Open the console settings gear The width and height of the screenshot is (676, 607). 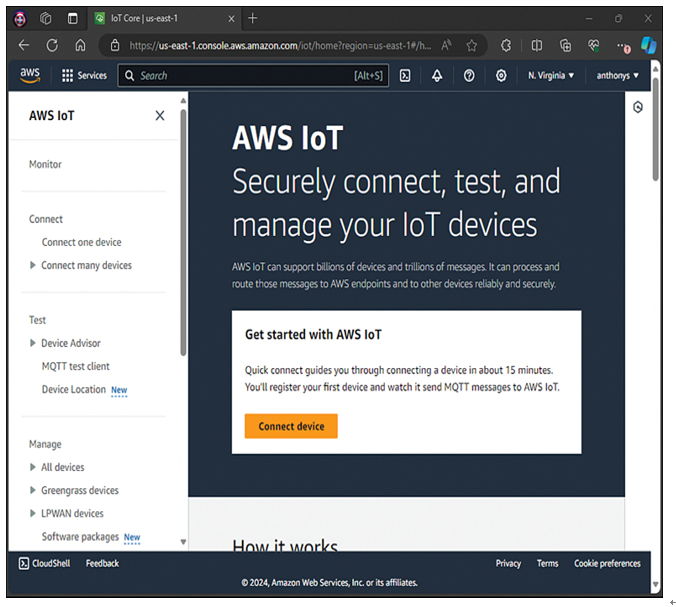pos(501,75)
